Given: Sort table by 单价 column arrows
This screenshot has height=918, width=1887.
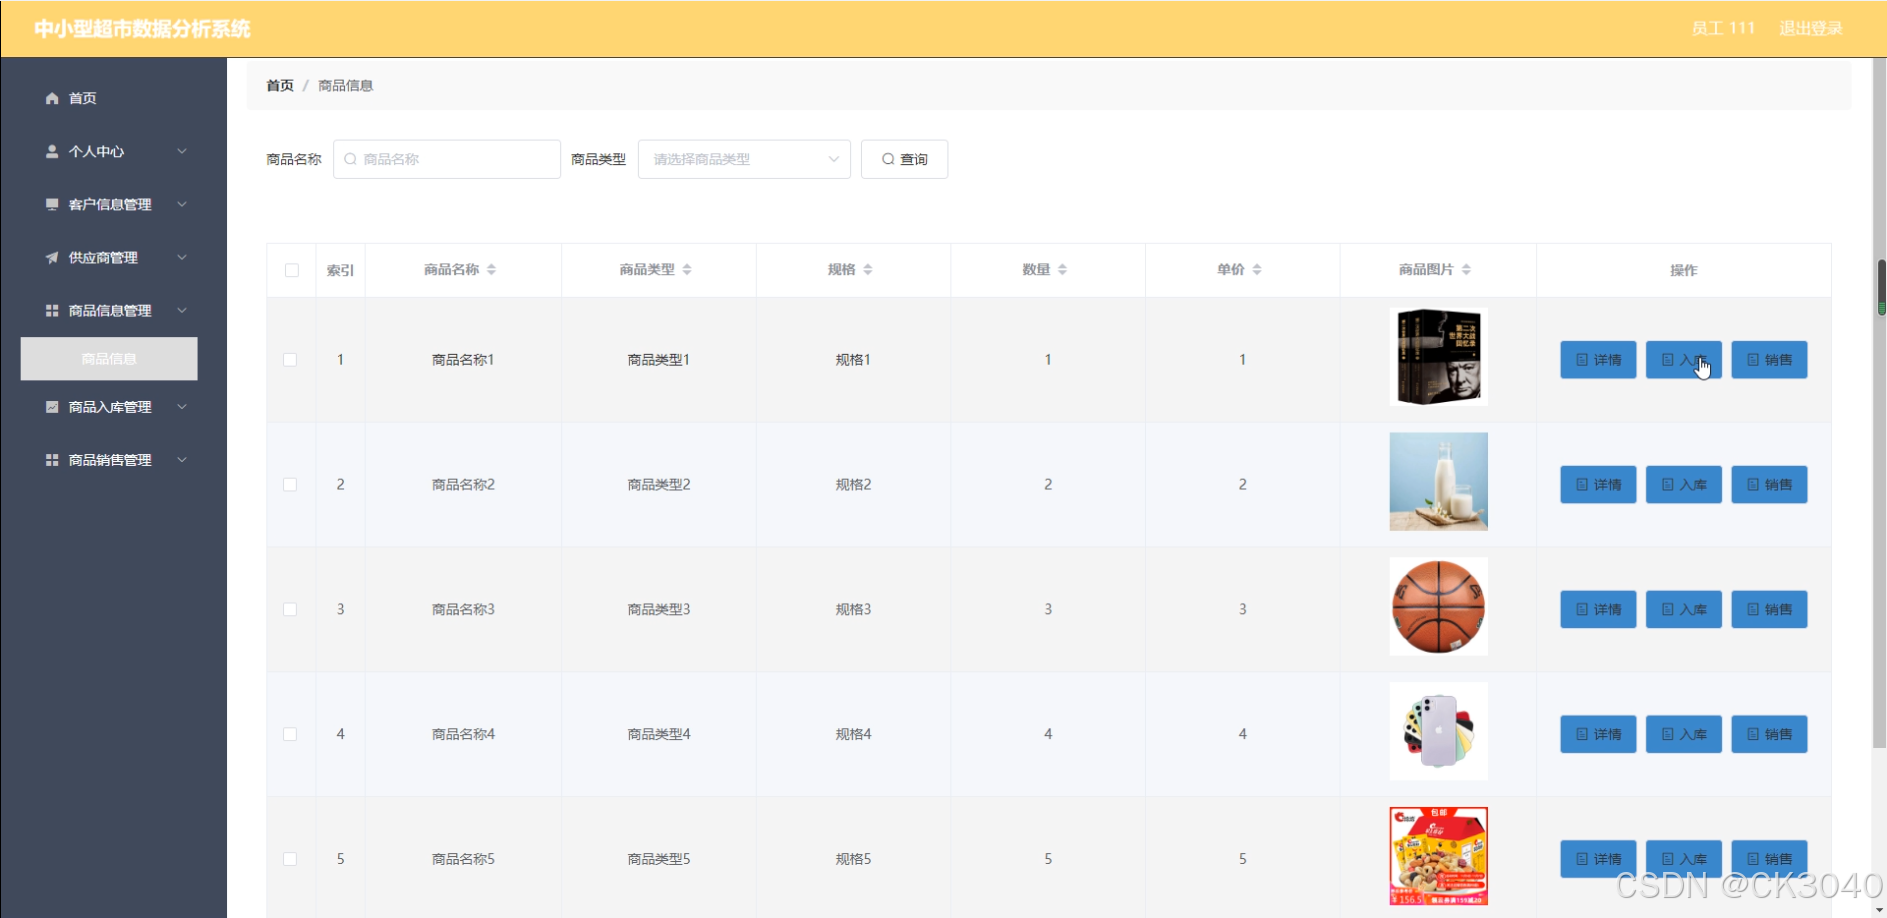Looking at the screenshot, I should [1257, 270].
